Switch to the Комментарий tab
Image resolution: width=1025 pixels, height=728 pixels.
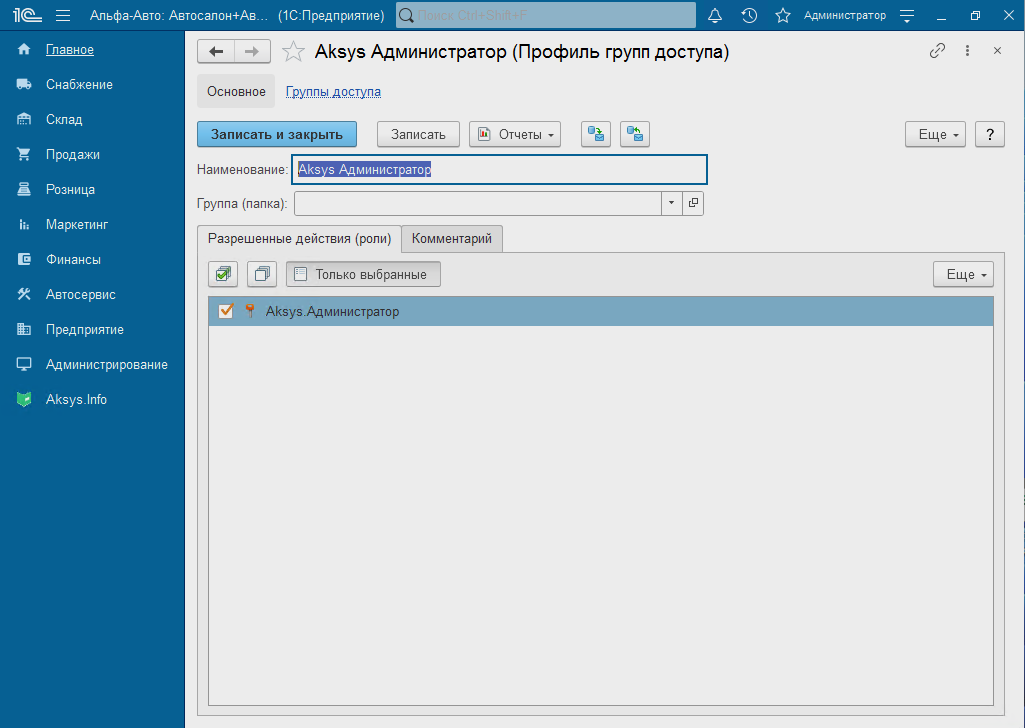click(x=452, y=239)
